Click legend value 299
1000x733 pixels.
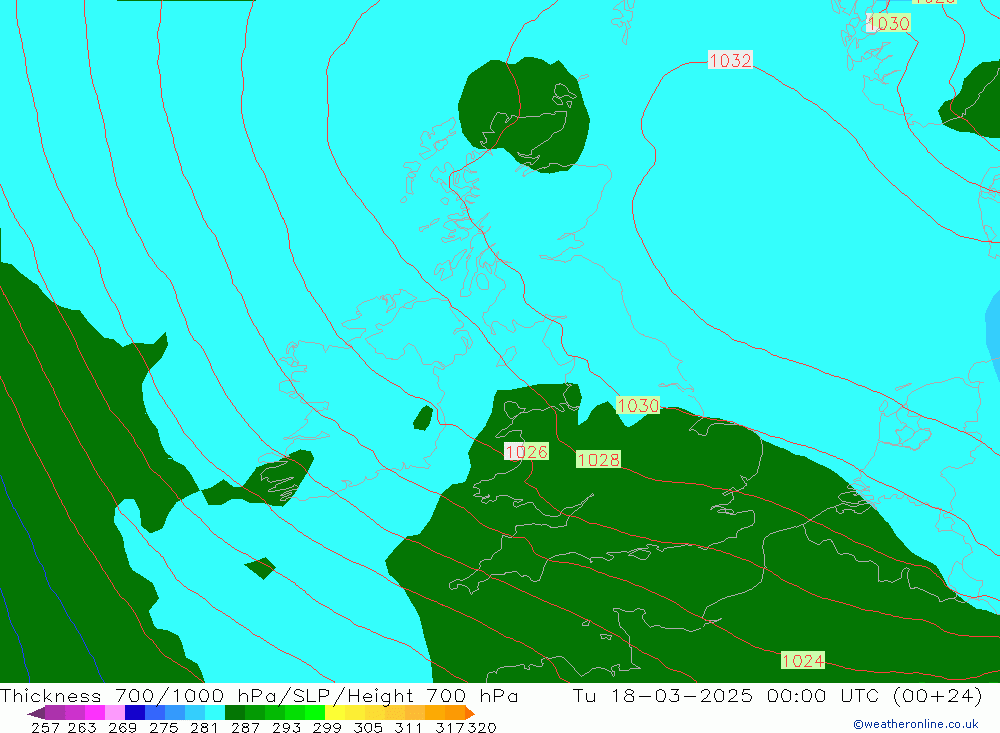(x=327, y=727)
